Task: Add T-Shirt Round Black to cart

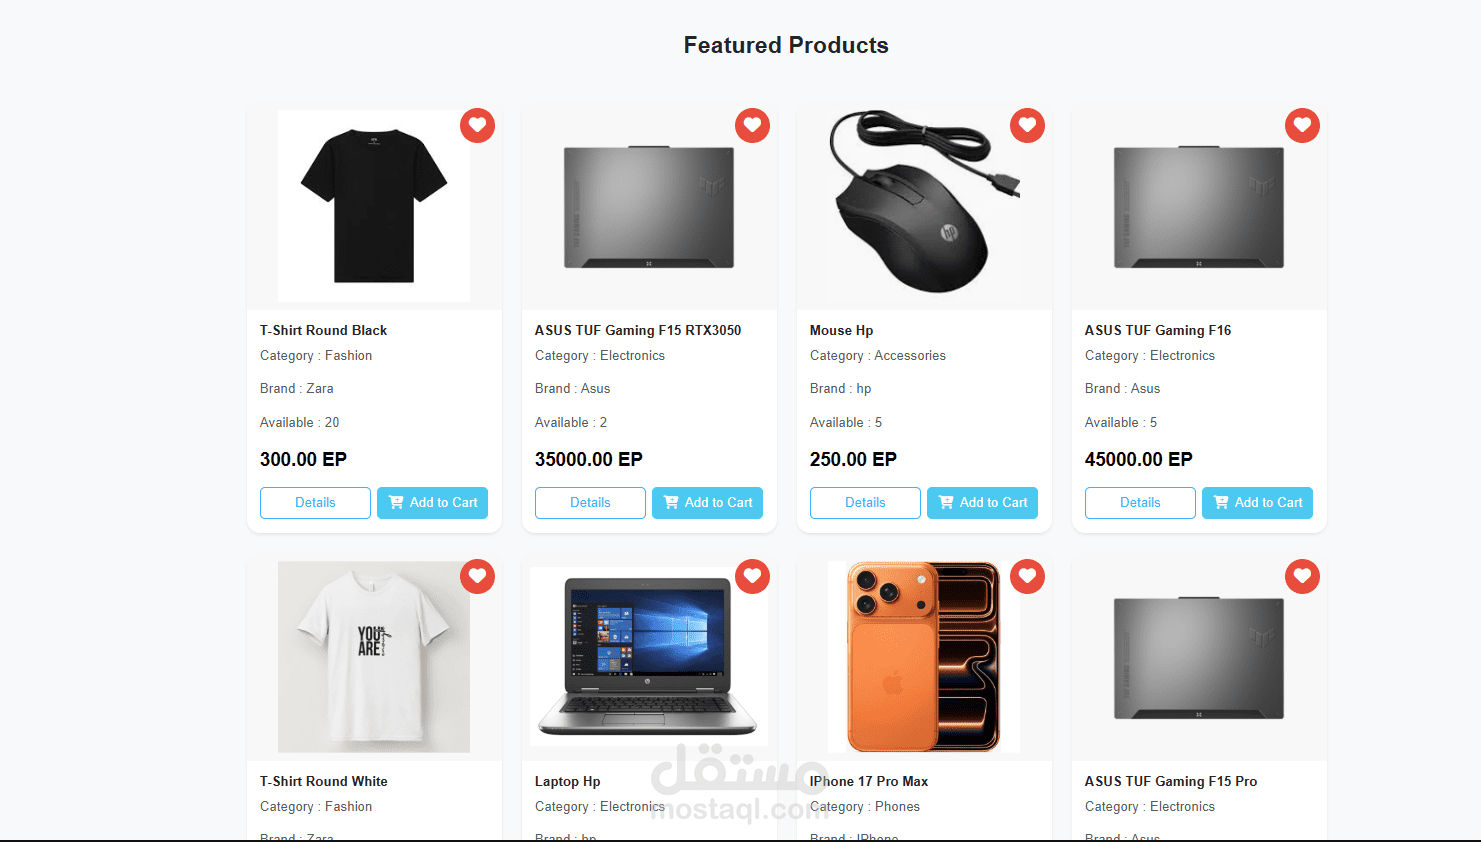Action: coord(432,503)
